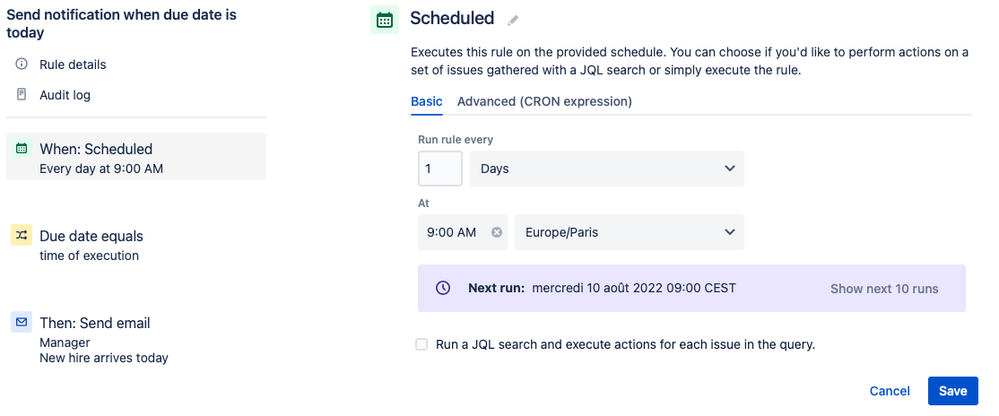Enable the Run a JQL search checkbox
Image resolution: width=999 pixels, height=416 pixels.
(x=422, y=345)
